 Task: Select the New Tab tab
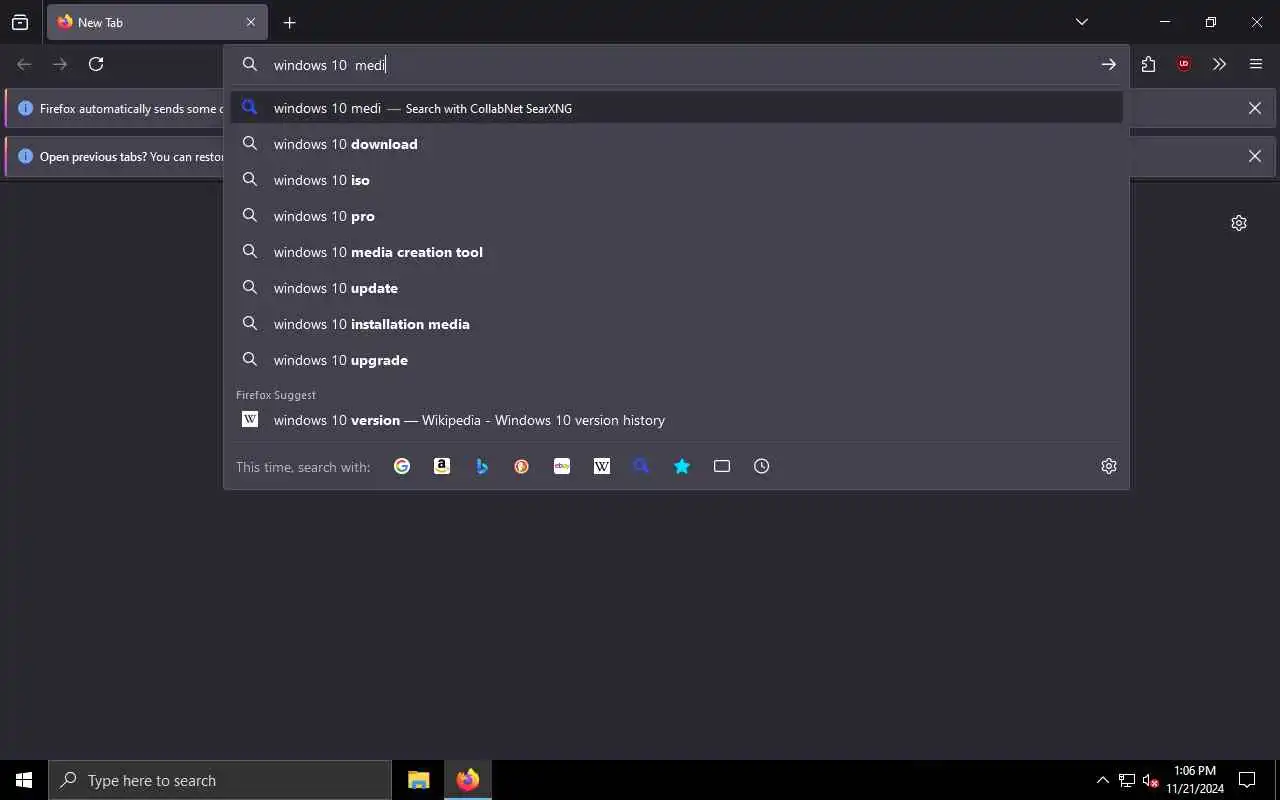point(156,22)
